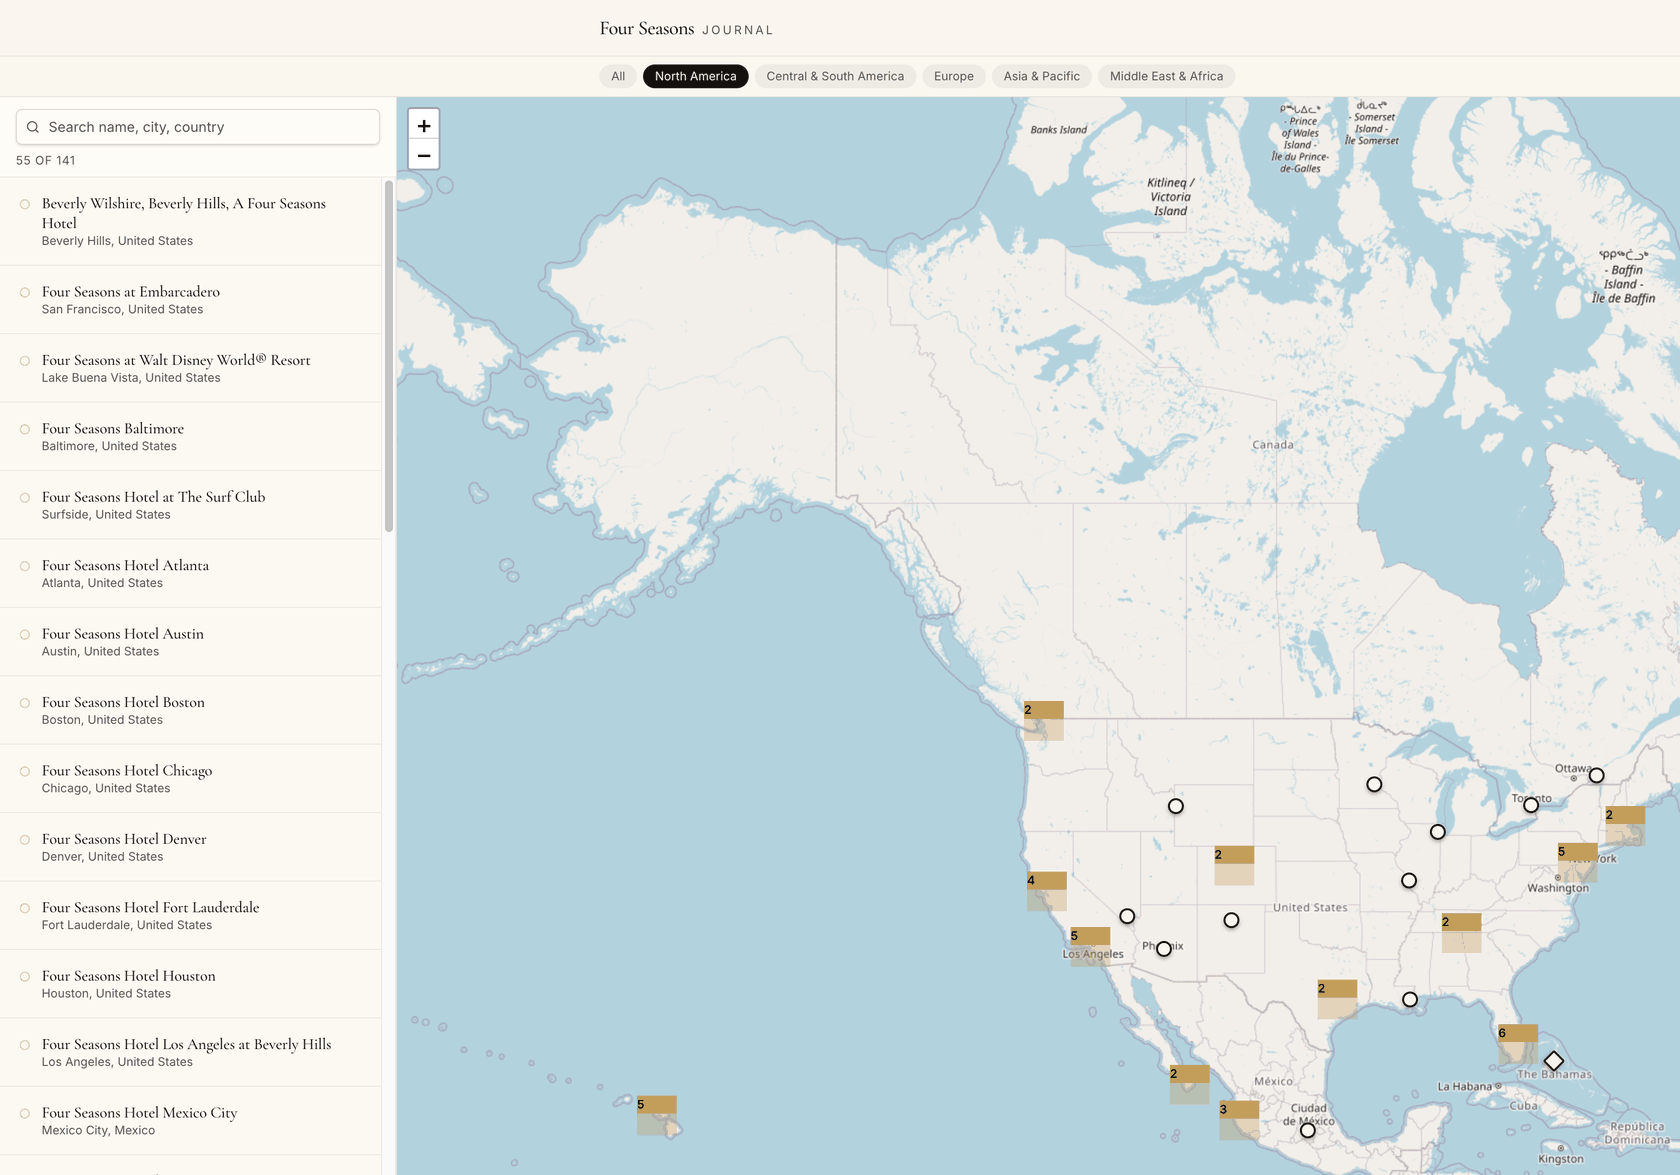
Task: Open Four Seasons at Embarcadero listing
Action: pos(190,300)
